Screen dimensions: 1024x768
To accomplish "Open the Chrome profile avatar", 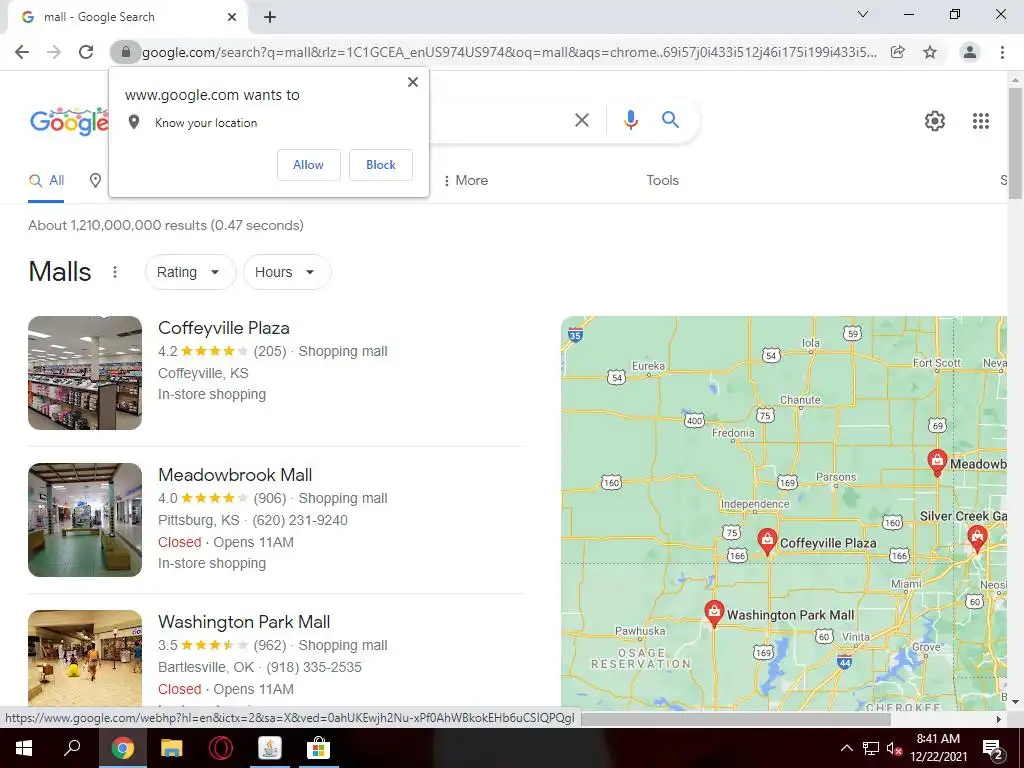I will click(970, 52).
